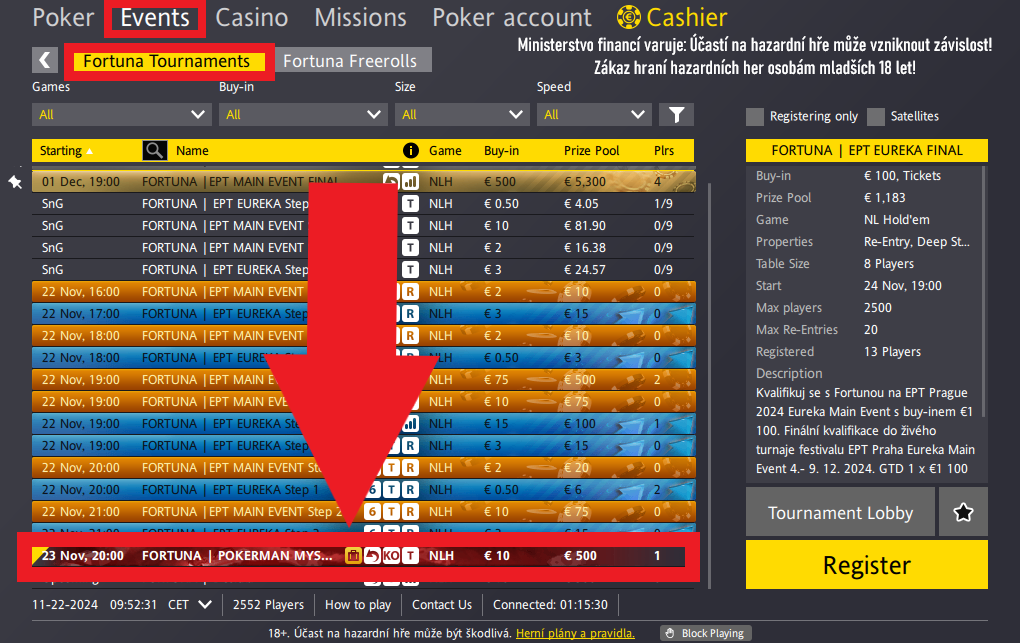Click the T icon in the €2 SnG row
Image resolution: width=1020 pixels, height=643 pixels.
pos(410,248)
